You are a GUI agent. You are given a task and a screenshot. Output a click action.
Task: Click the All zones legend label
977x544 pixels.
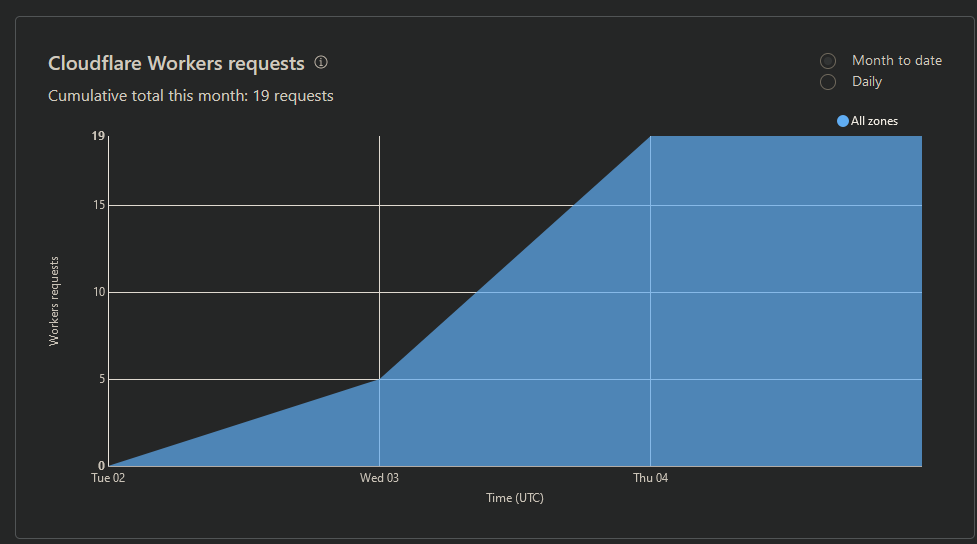(x=874, y=121)
